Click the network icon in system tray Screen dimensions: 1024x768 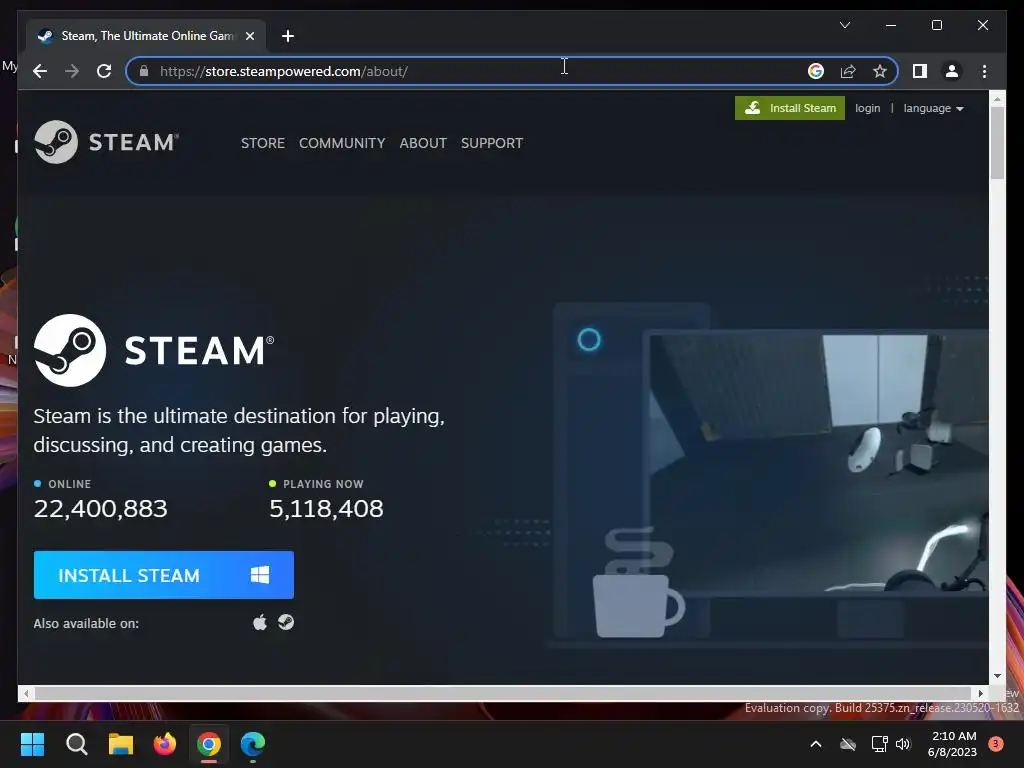tap(879, 744)
